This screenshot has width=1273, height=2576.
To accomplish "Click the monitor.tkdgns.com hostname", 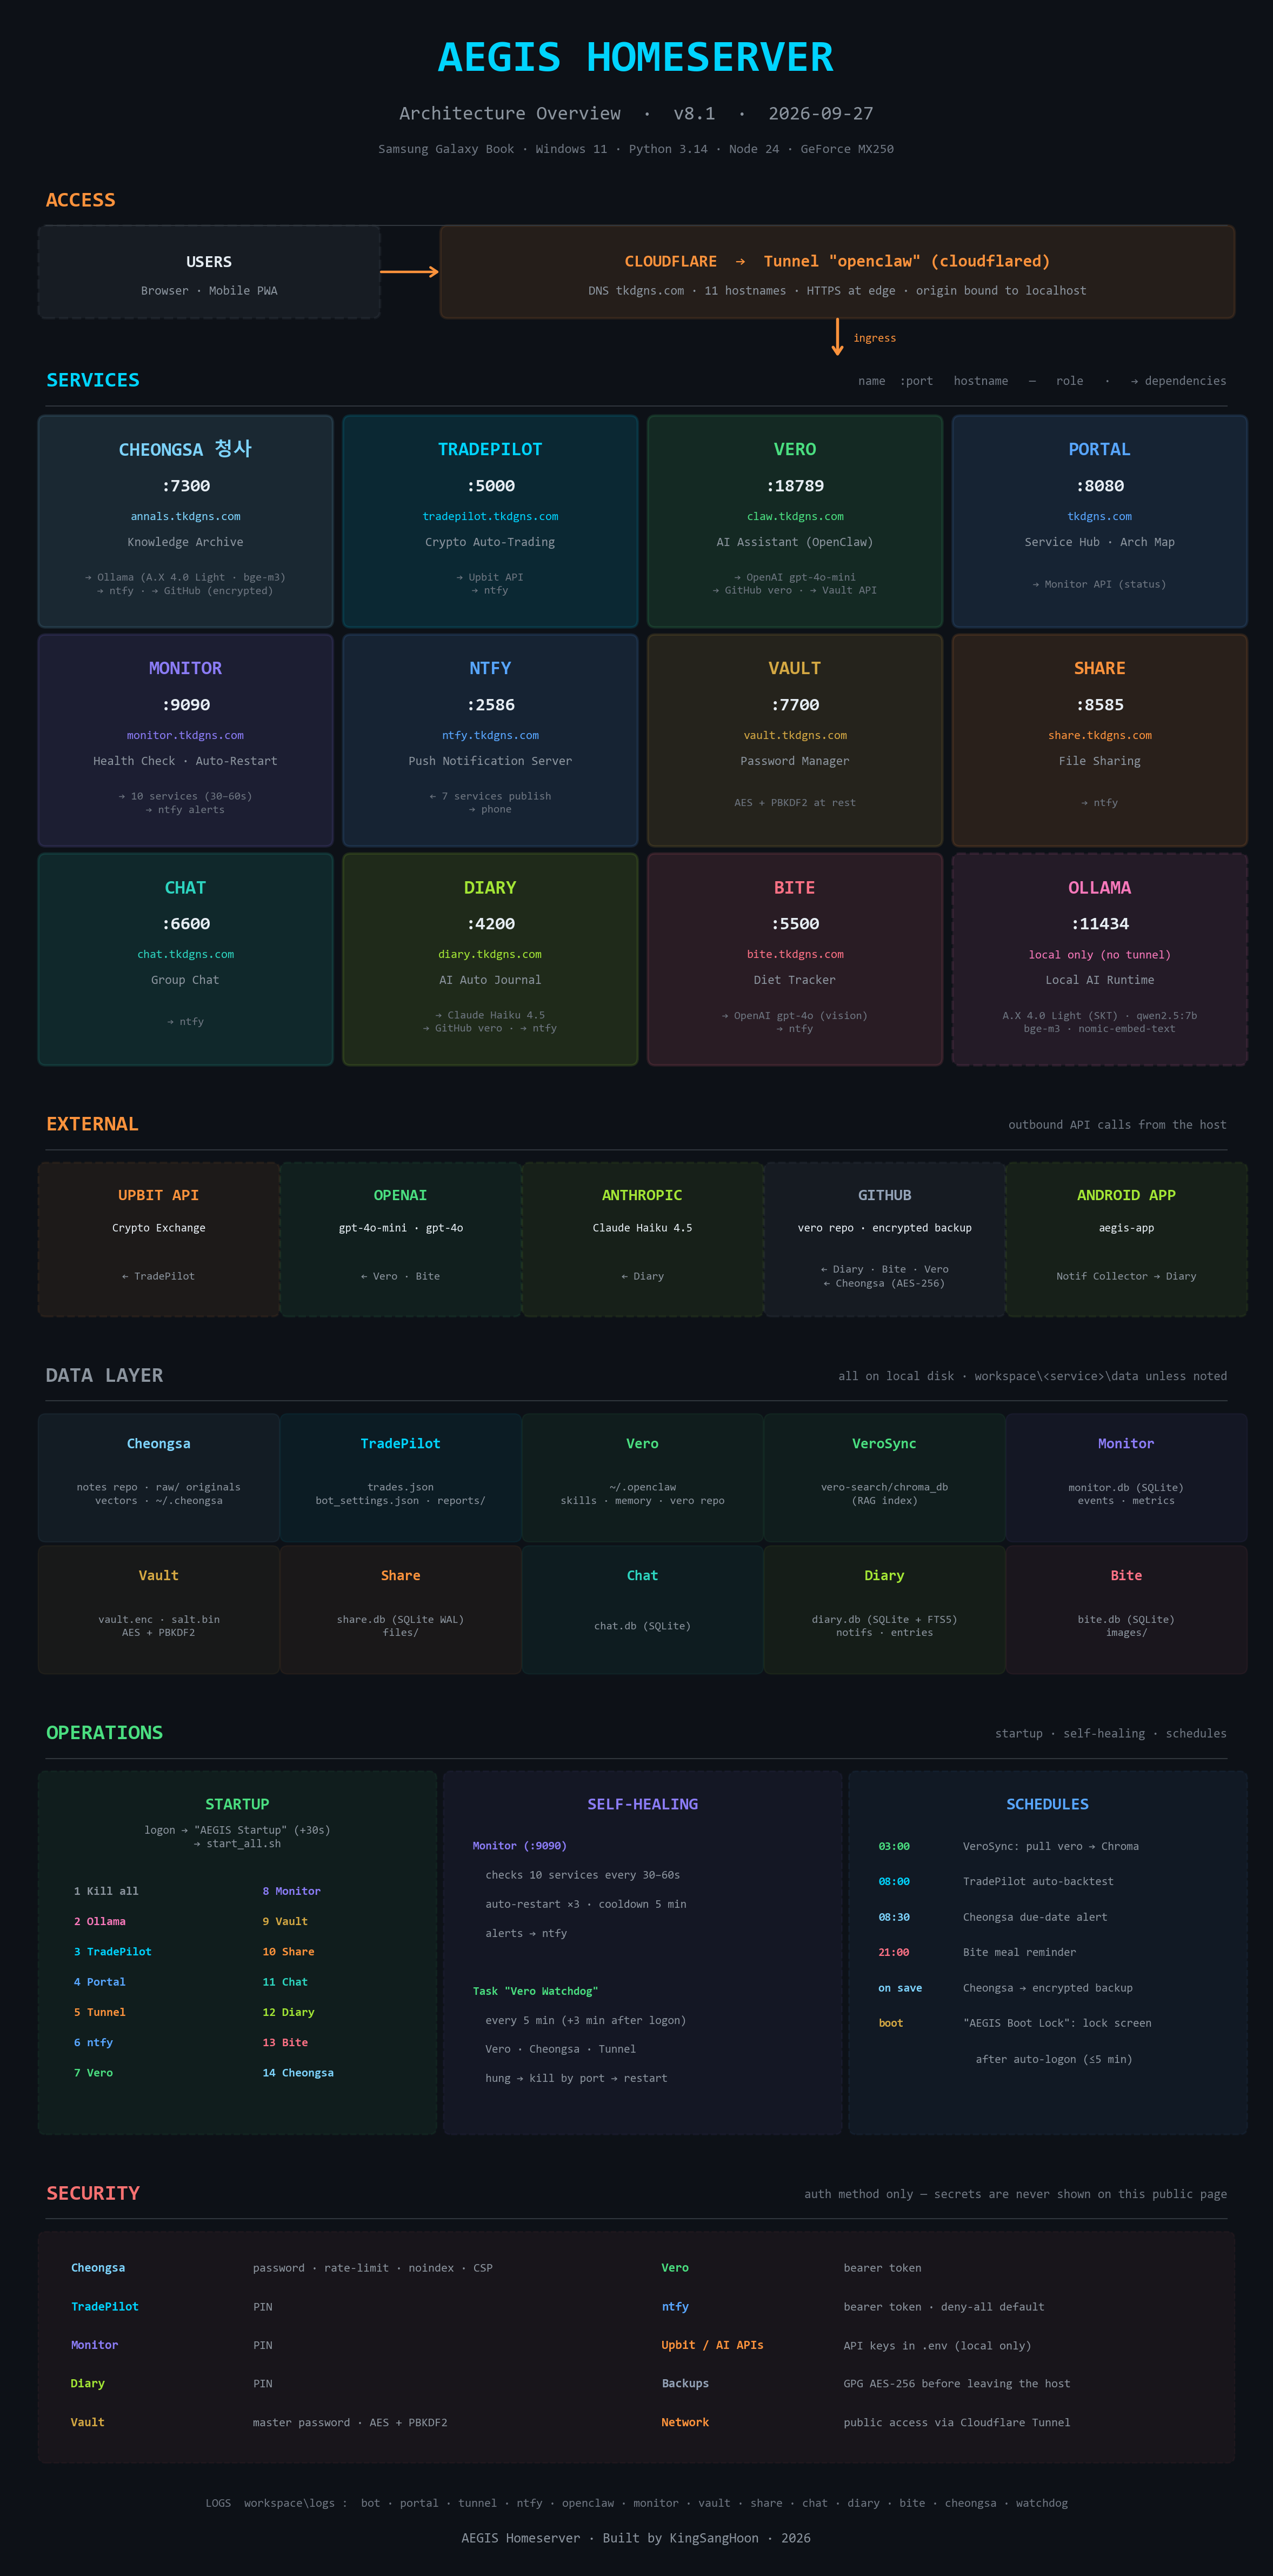I will pyautogui.click(x=185, y=735).
